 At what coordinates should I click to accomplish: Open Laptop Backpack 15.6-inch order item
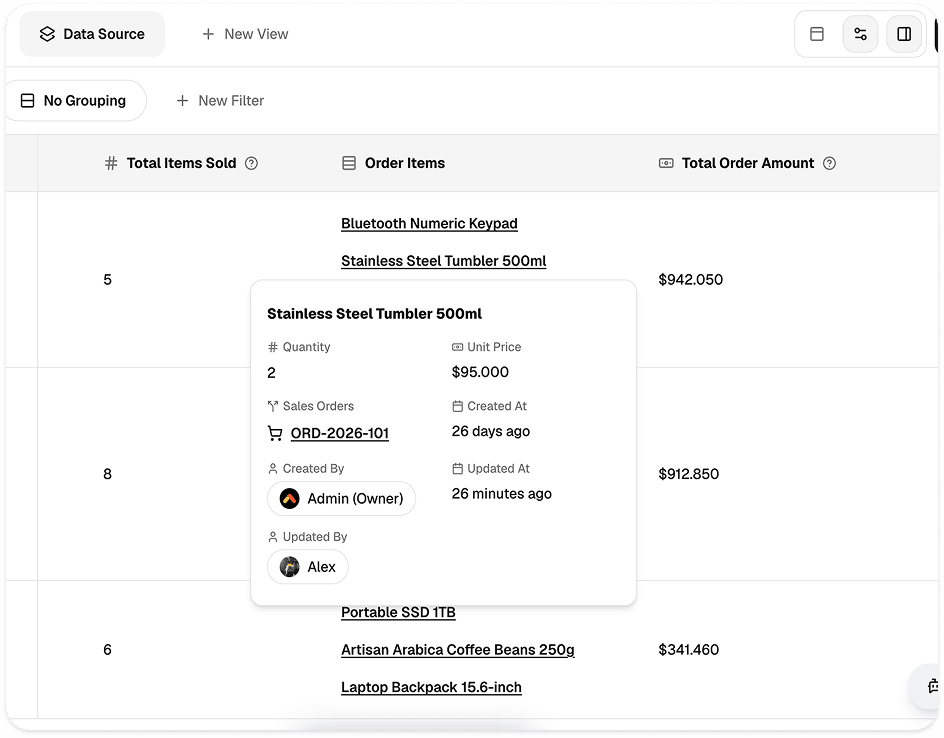[x=431, y=687]
